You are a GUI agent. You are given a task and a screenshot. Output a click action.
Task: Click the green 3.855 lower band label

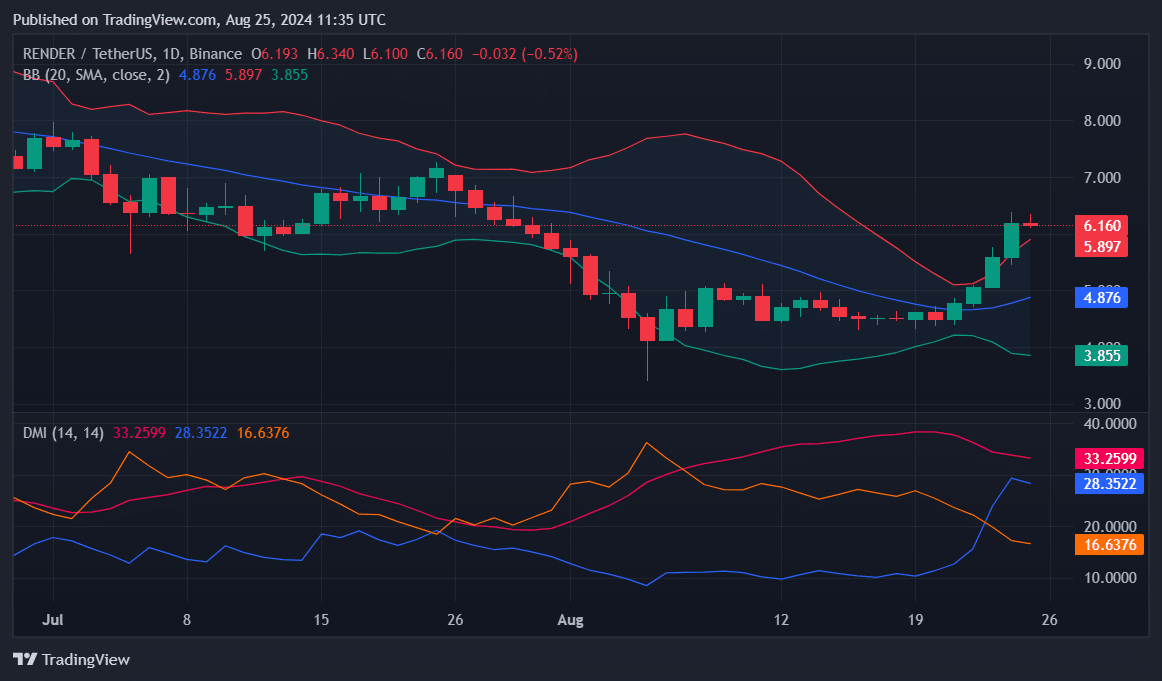click(x=1100, y=355)
